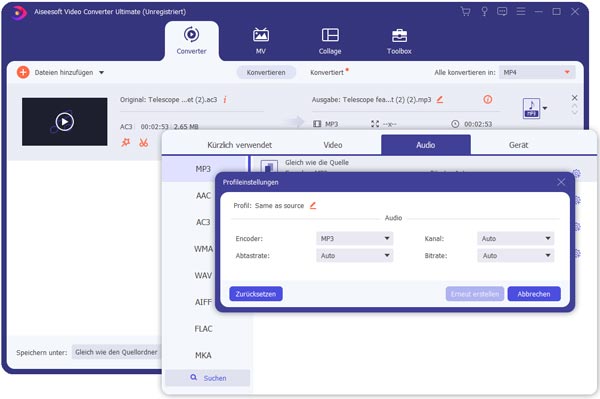Open the hamburger menu icon

521,11
